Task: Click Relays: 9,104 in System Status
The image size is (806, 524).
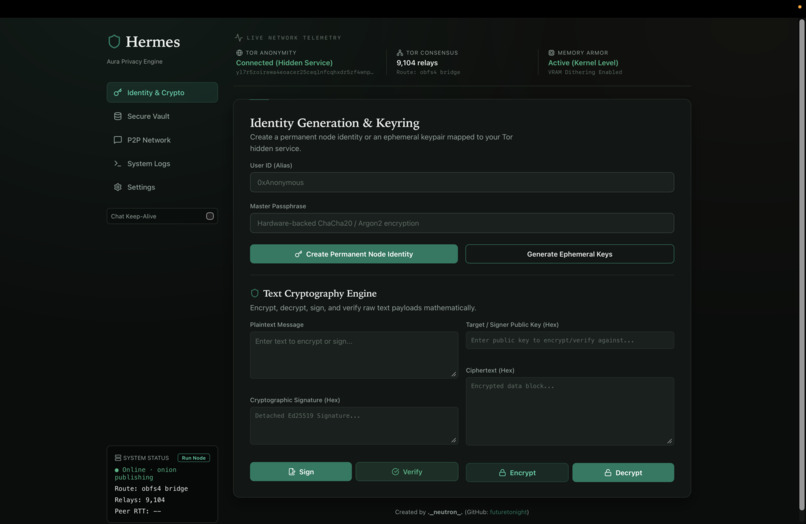Action: [140, 500]
